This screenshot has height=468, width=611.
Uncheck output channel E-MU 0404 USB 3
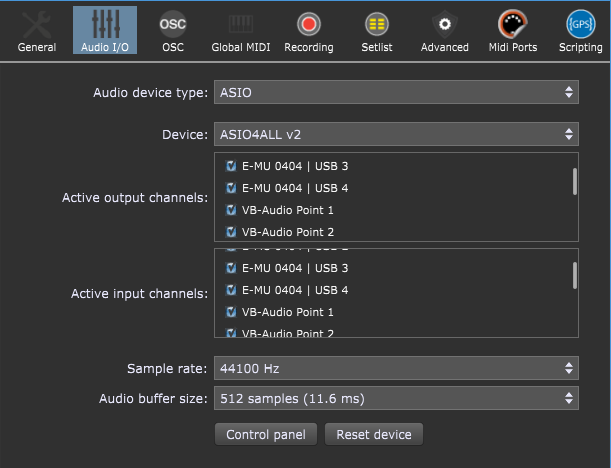(231, 166)
